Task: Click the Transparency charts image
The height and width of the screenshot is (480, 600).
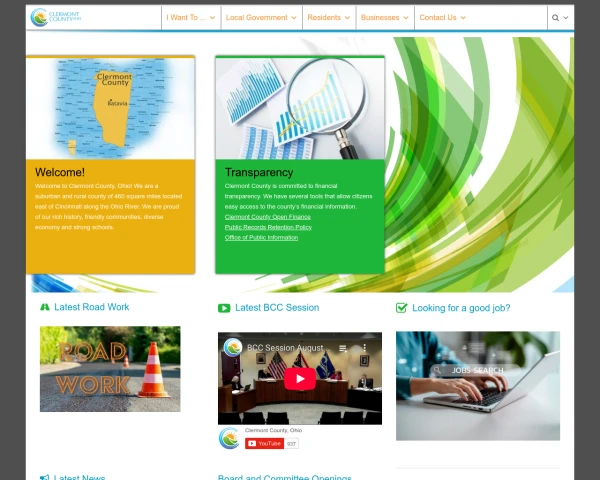Action: pos(300,108)
